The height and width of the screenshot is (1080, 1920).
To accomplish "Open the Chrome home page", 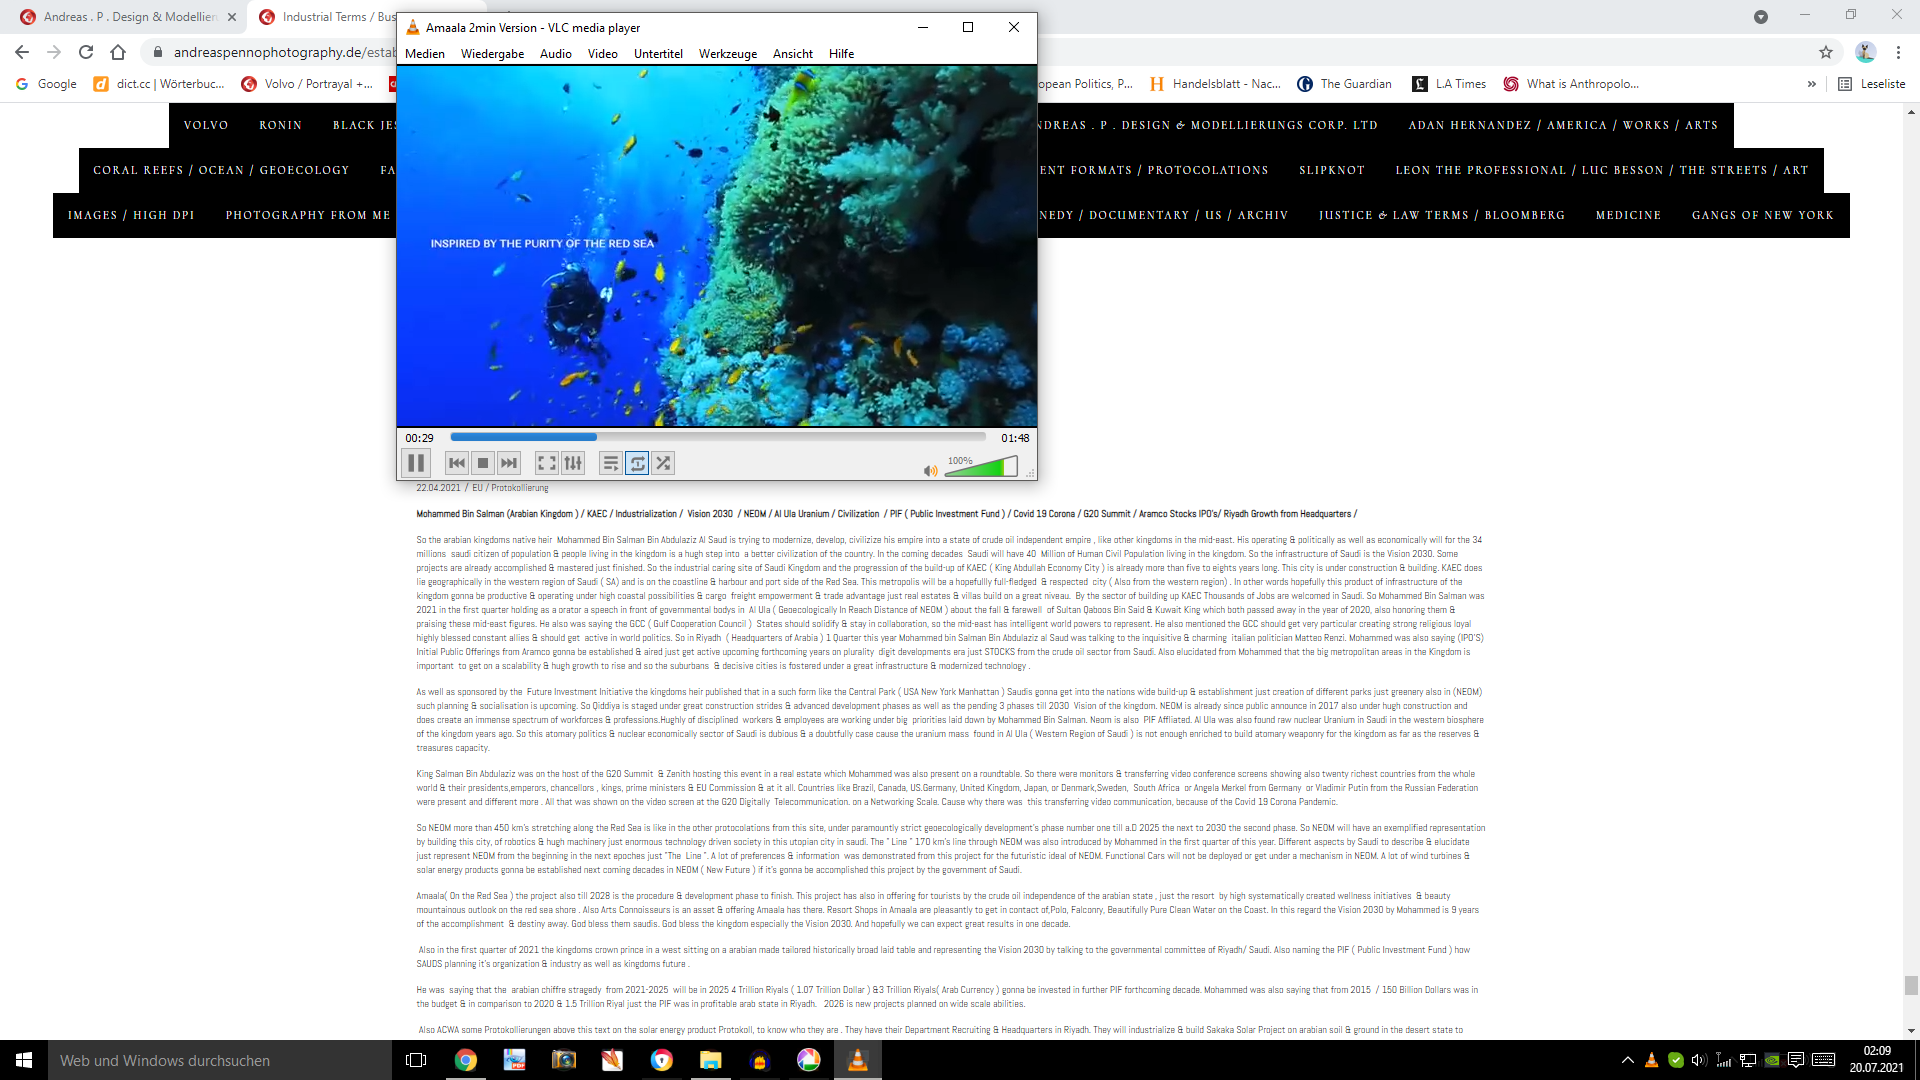I will click(118, 52).
